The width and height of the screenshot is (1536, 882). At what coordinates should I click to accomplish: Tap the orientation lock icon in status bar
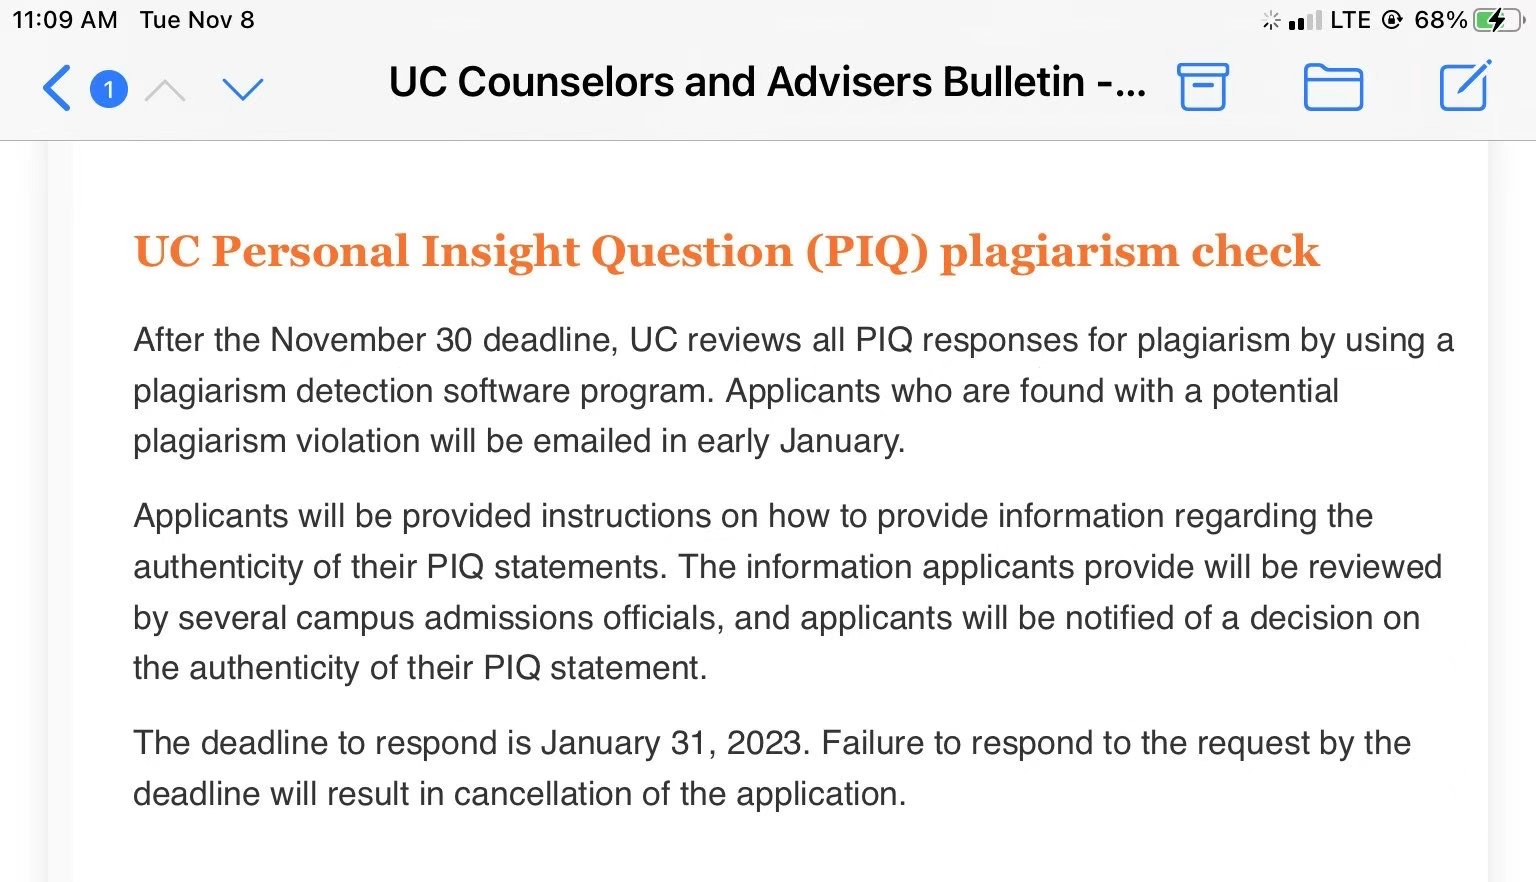tap(1390, 19)
